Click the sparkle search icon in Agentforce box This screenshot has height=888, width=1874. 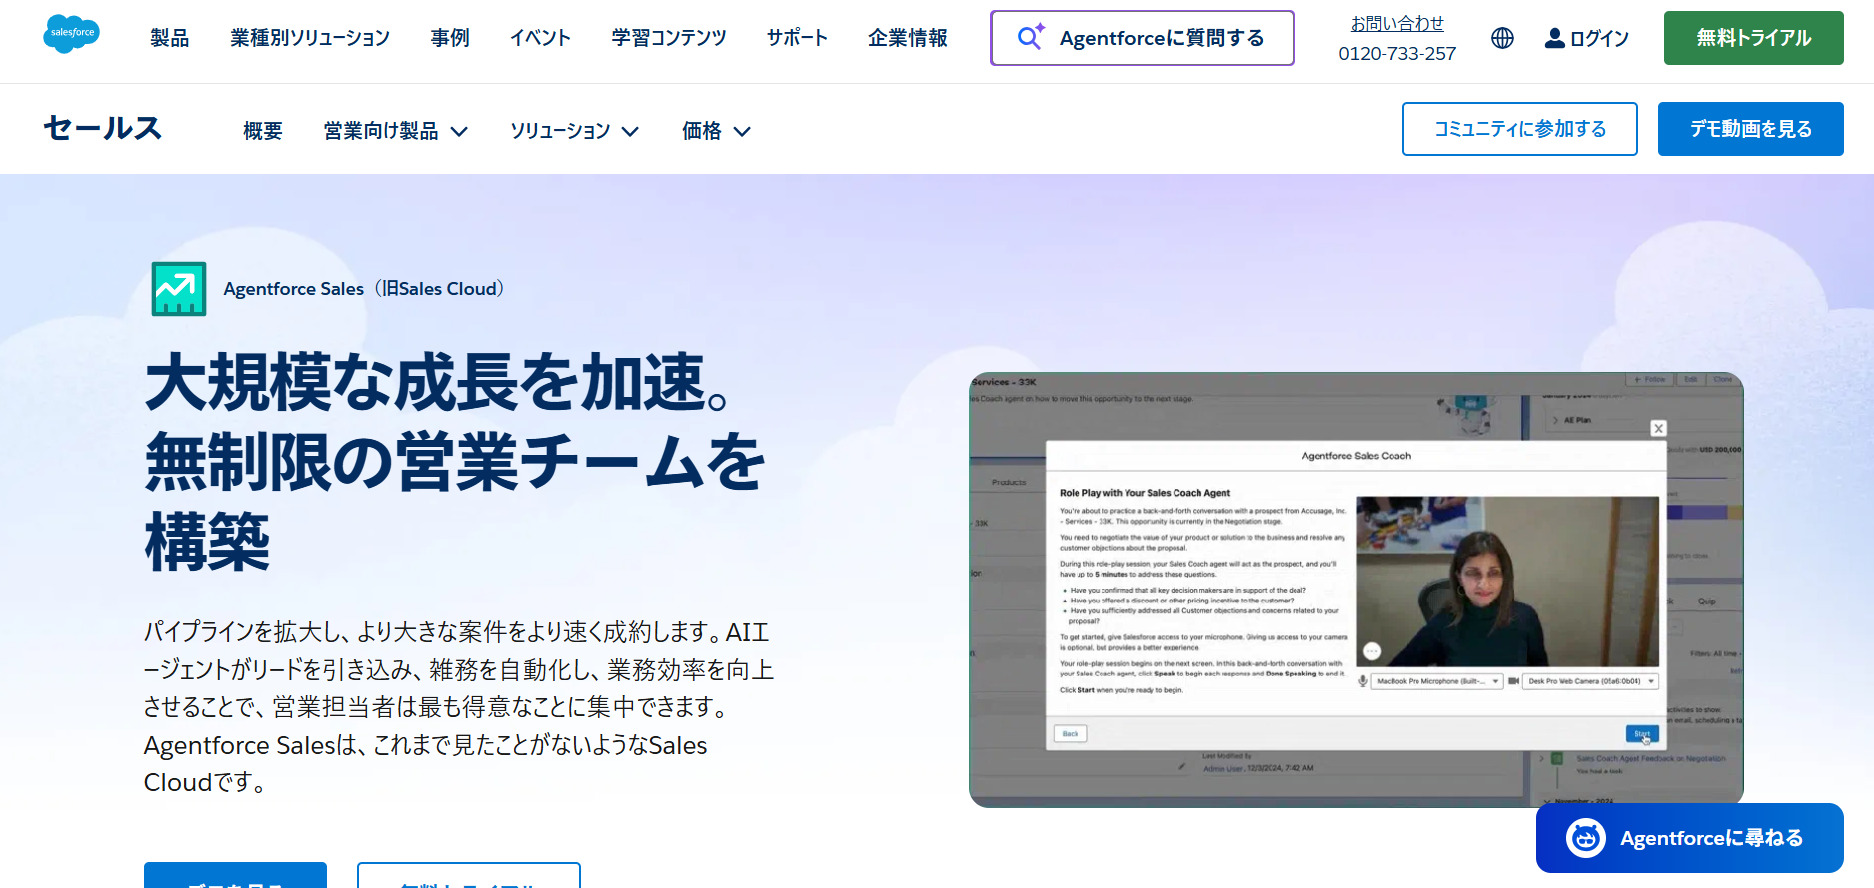pos(1030,37)
